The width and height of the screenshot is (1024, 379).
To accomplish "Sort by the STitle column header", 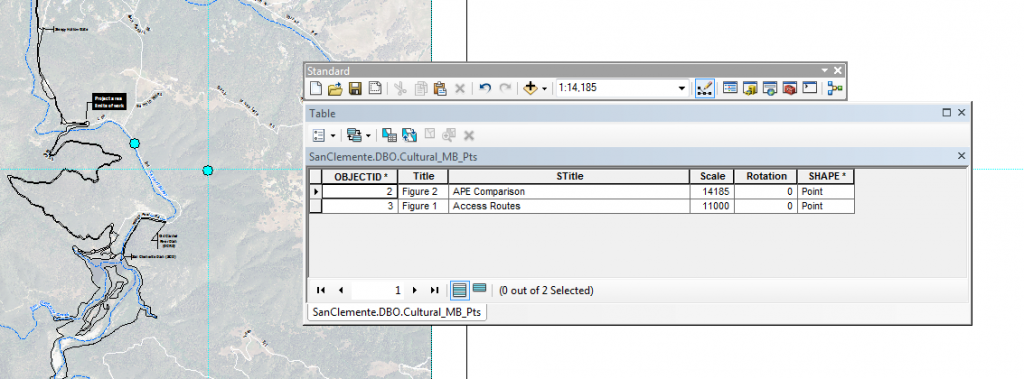I will click(569, 176).
